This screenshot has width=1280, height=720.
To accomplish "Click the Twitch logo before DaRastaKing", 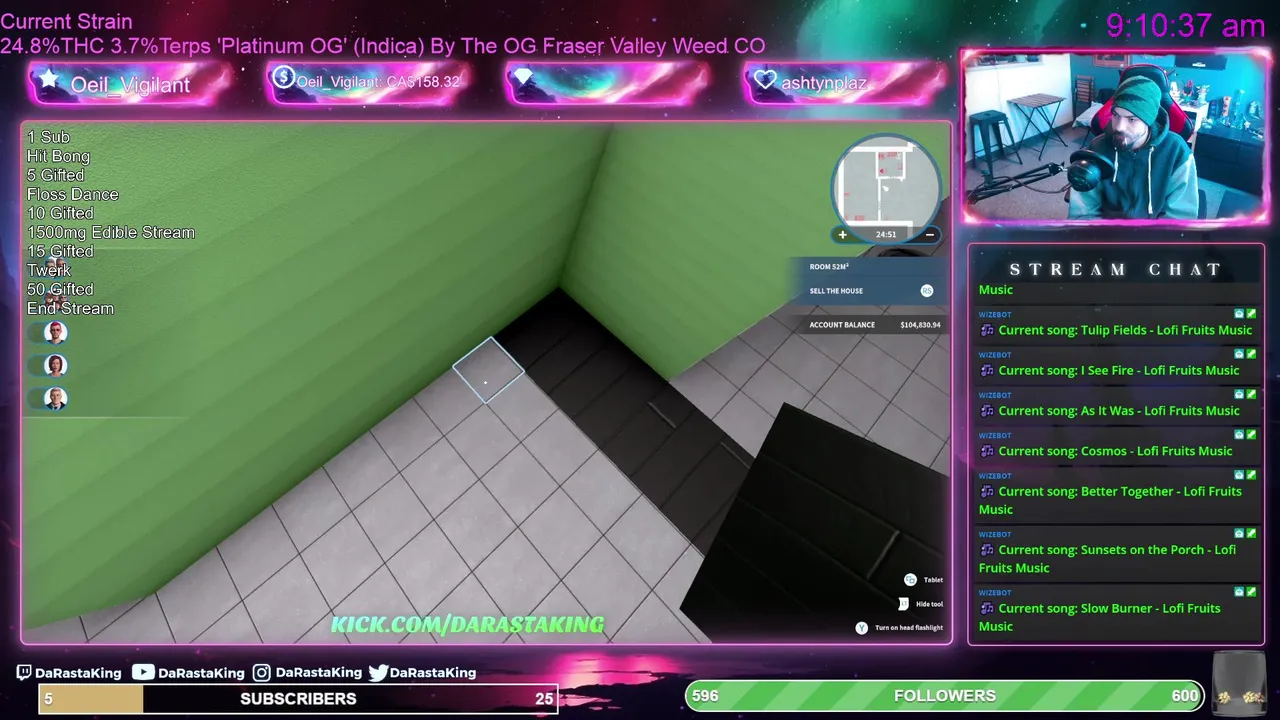I will pyautogui.click(x=24, y=673).
